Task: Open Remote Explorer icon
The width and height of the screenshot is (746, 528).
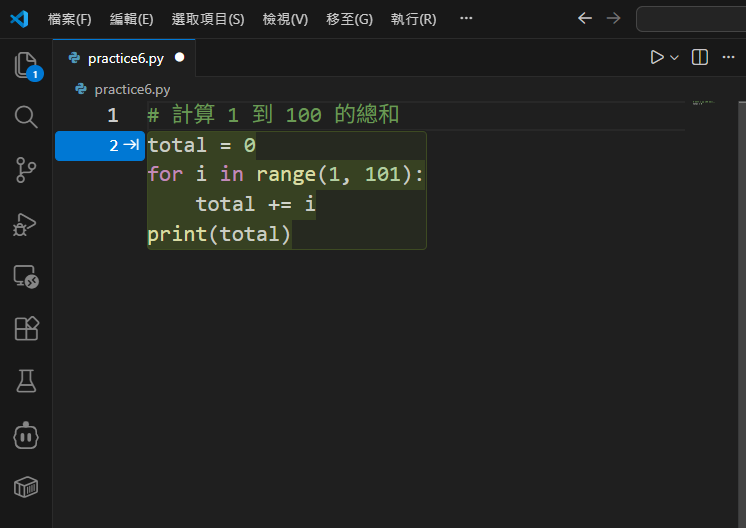Action: [26, 276]
